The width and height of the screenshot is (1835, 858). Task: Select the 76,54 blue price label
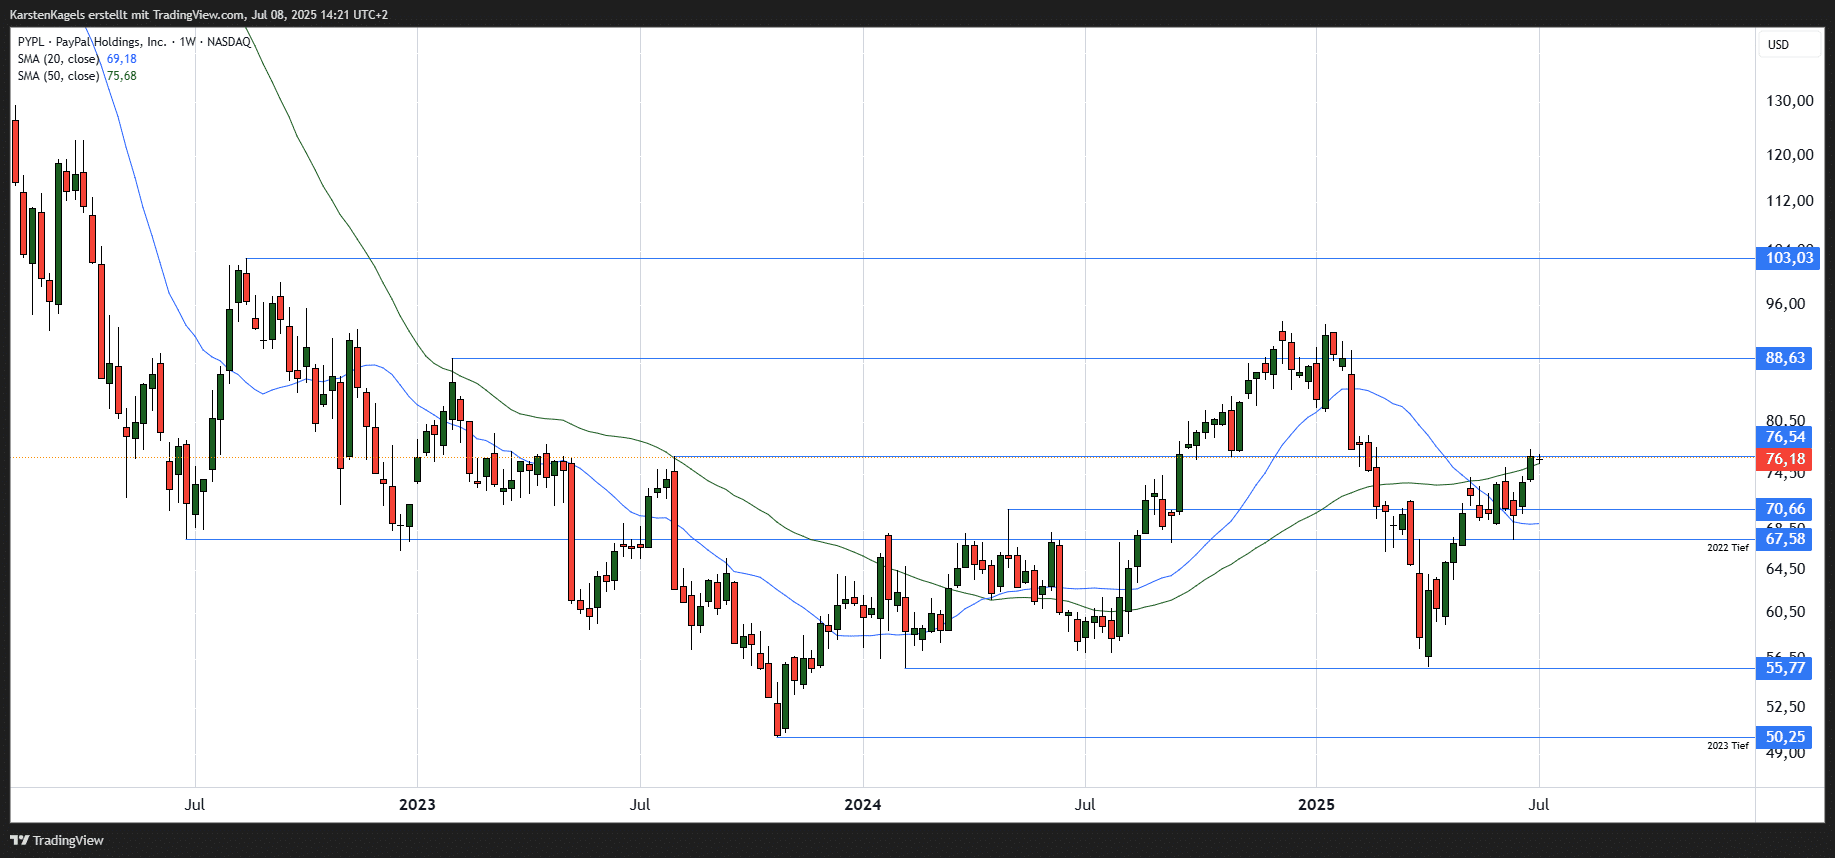1785,437
